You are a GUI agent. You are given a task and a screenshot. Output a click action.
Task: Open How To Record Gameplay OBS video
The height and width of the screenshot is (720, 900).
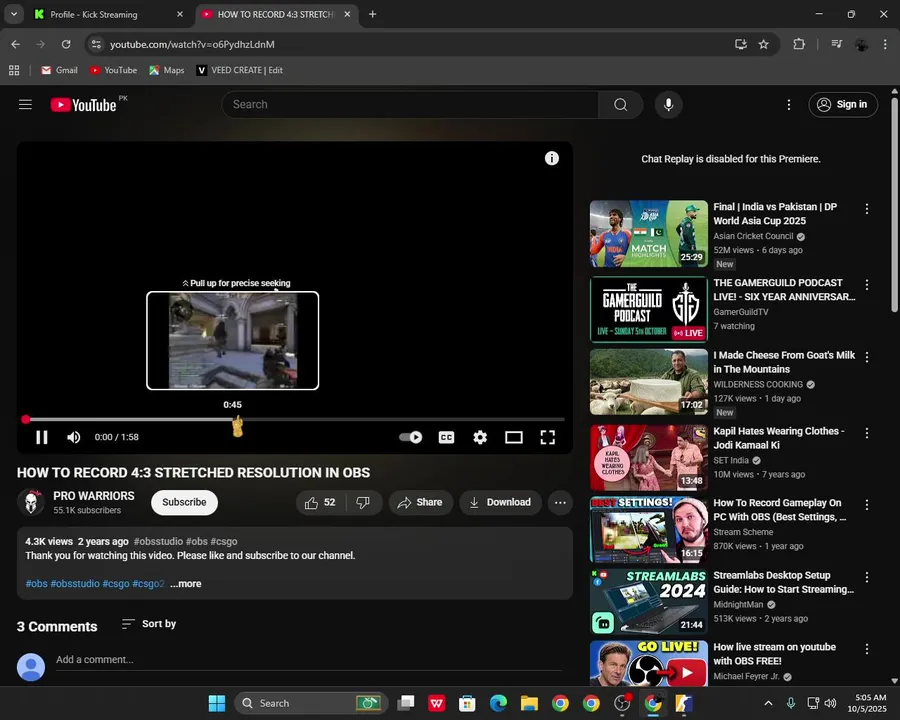pos(649,530)
